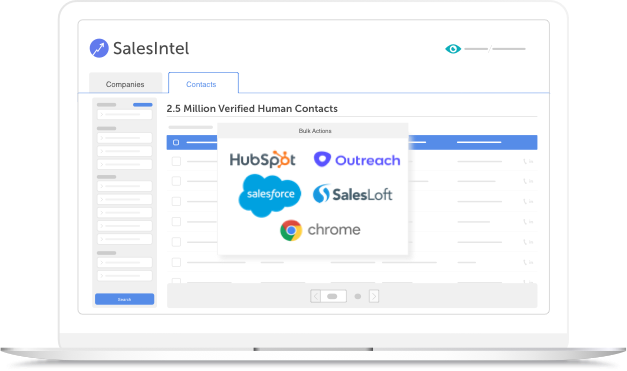Select the HubSpot integration logo

click(263, 160)
